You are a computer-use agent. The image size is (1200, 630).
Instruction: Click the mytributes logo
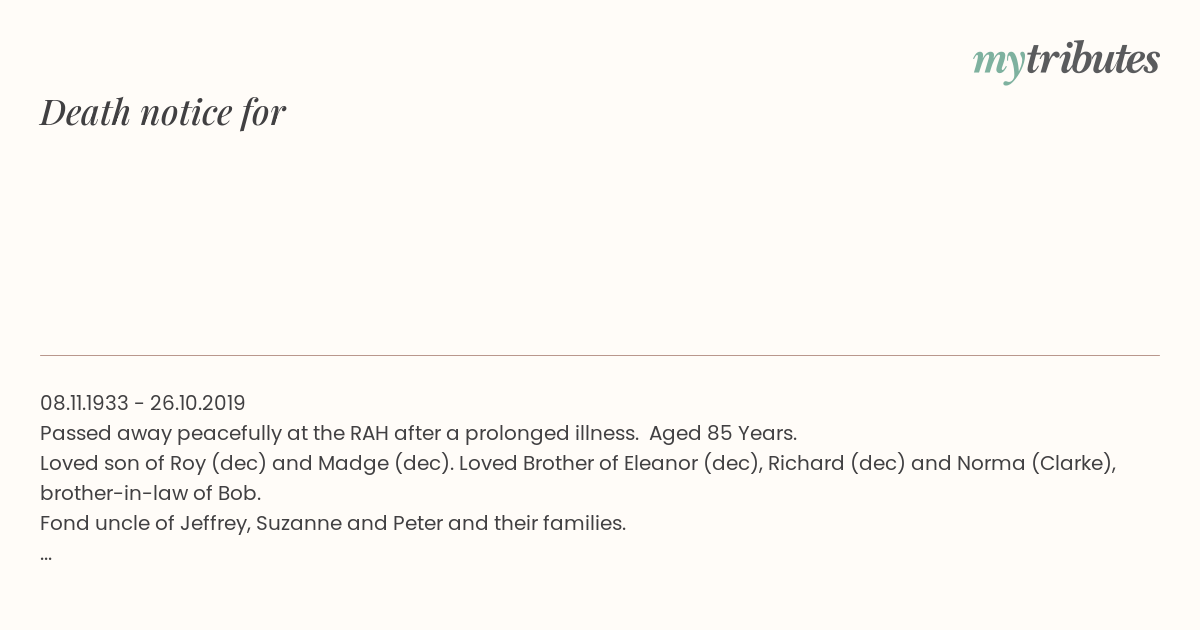tap(1066, 62)
